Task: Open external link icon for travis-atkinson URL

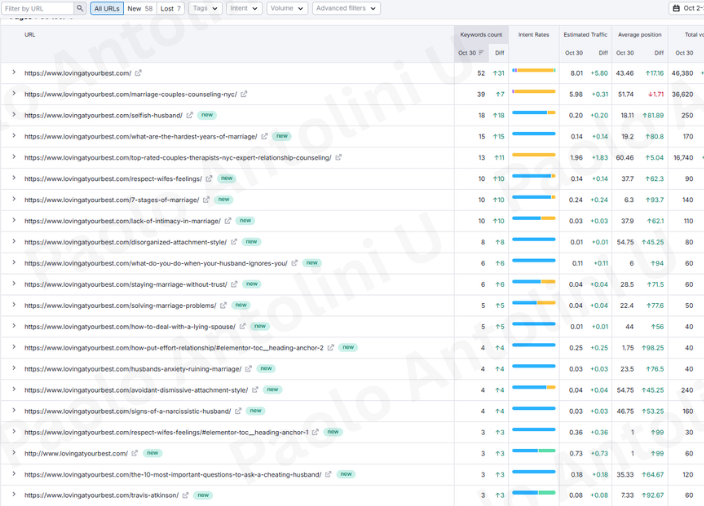Action: [x=184, y=495]
